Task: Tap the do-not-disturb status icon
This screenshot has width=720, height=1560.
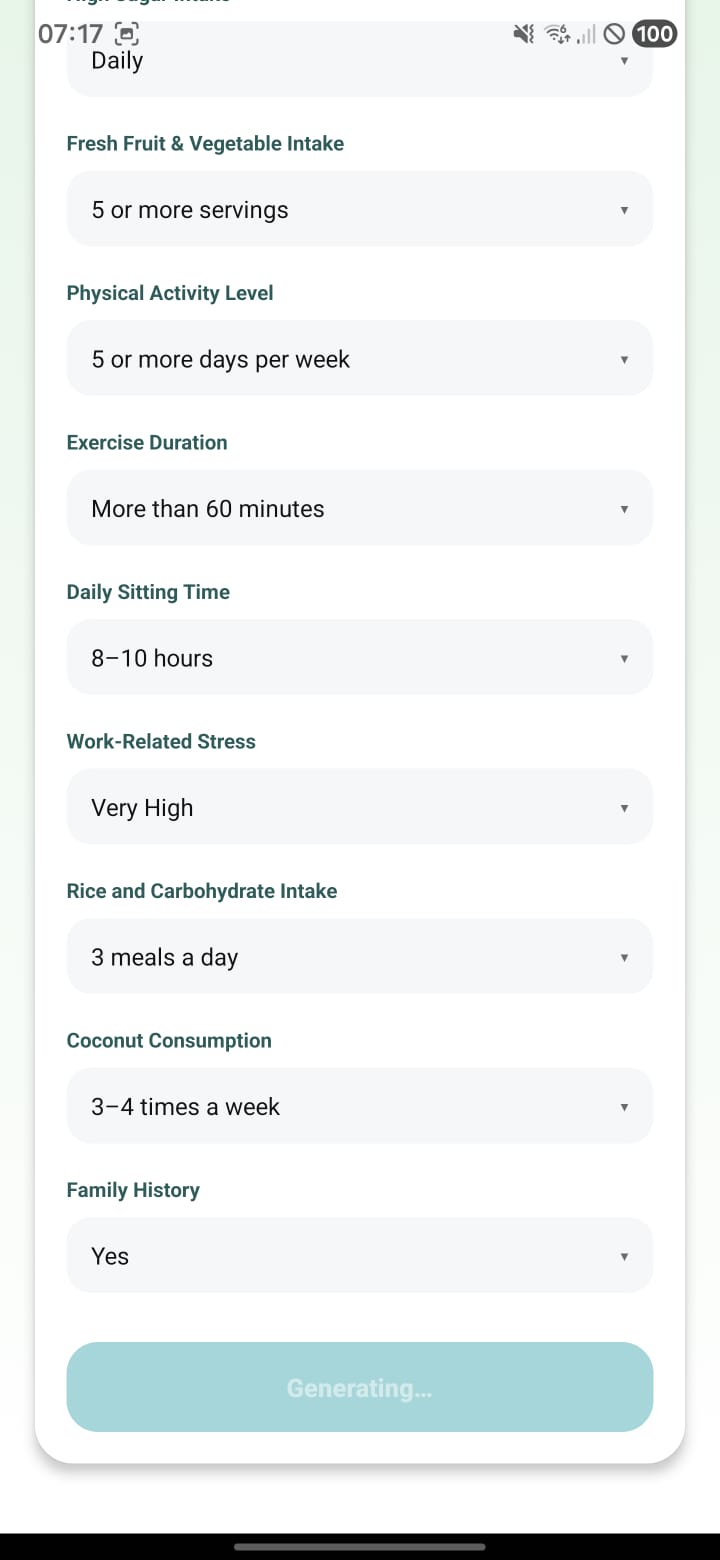Action: pos(615,35)
